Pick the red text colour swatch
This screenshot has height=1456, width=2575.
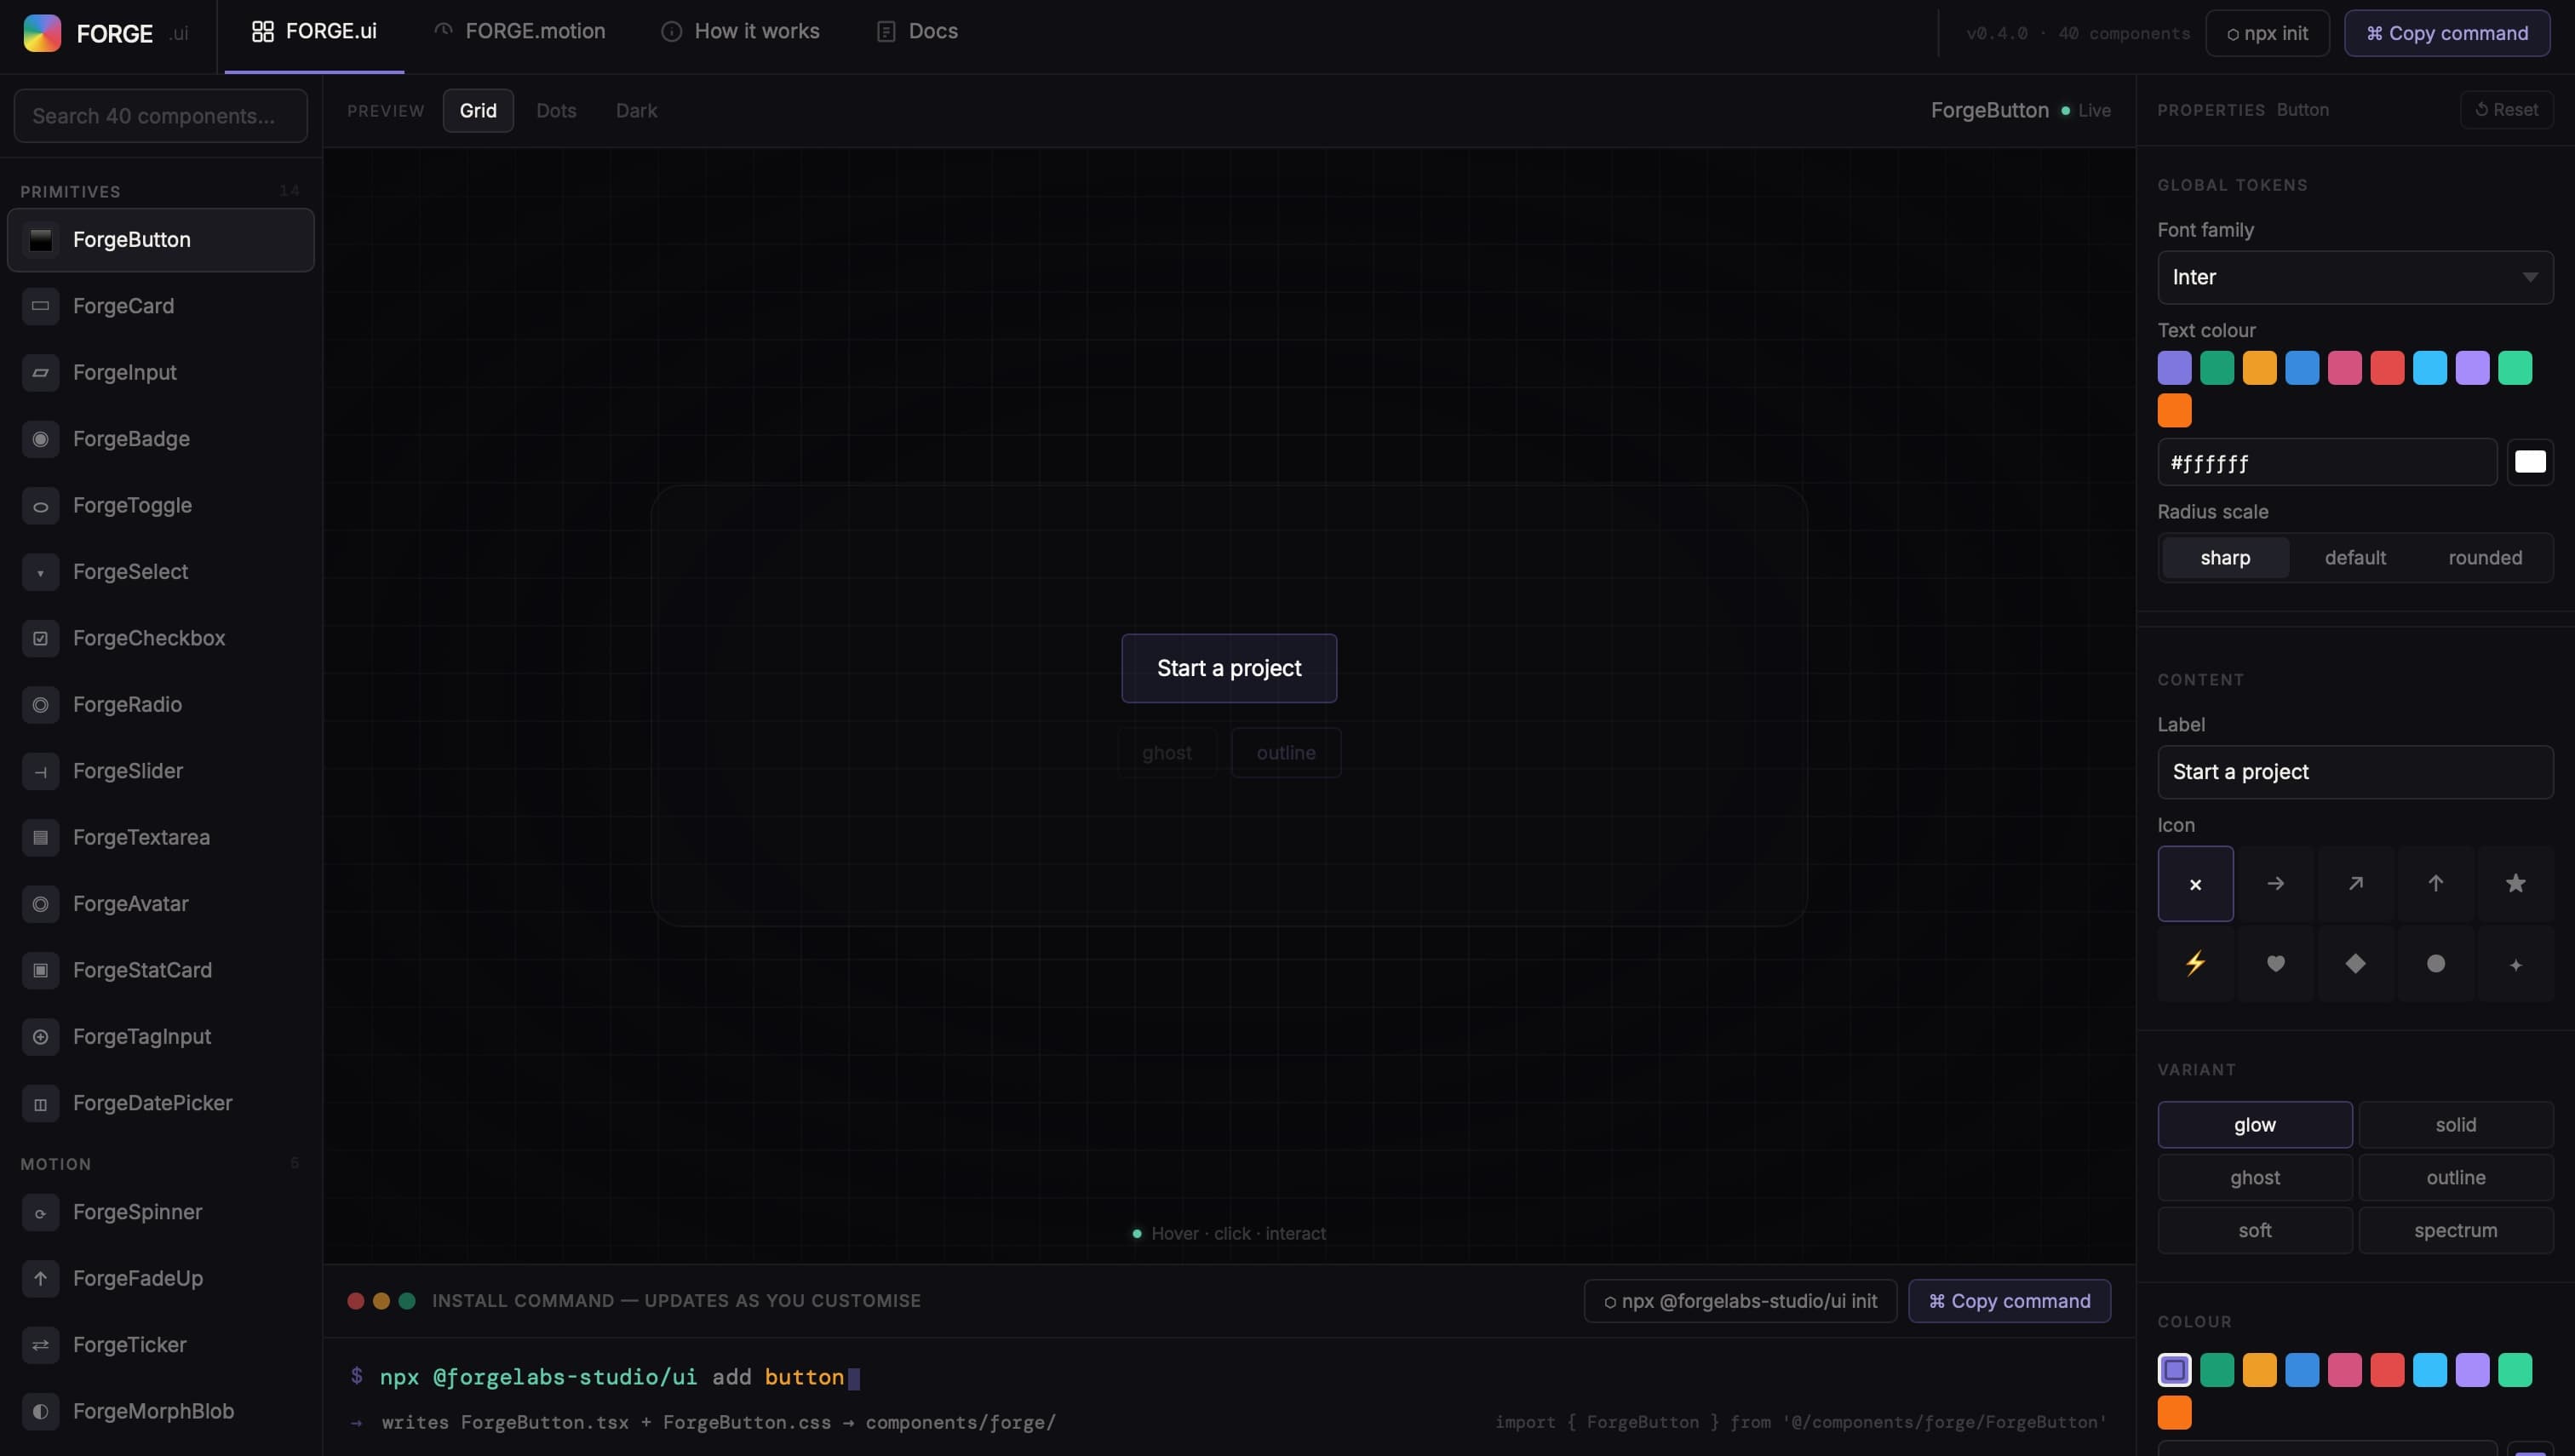pos(2387,368)
